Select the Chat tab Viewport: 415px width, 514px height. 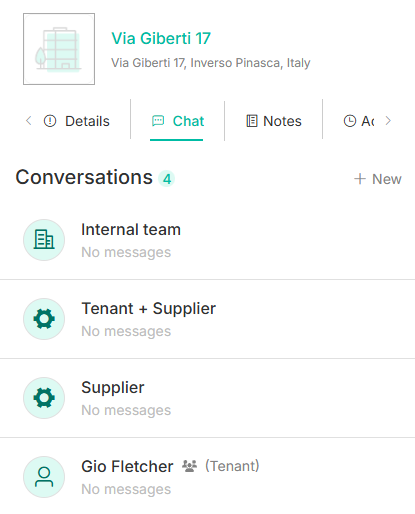pyautogui.click(x=178, y=121)
